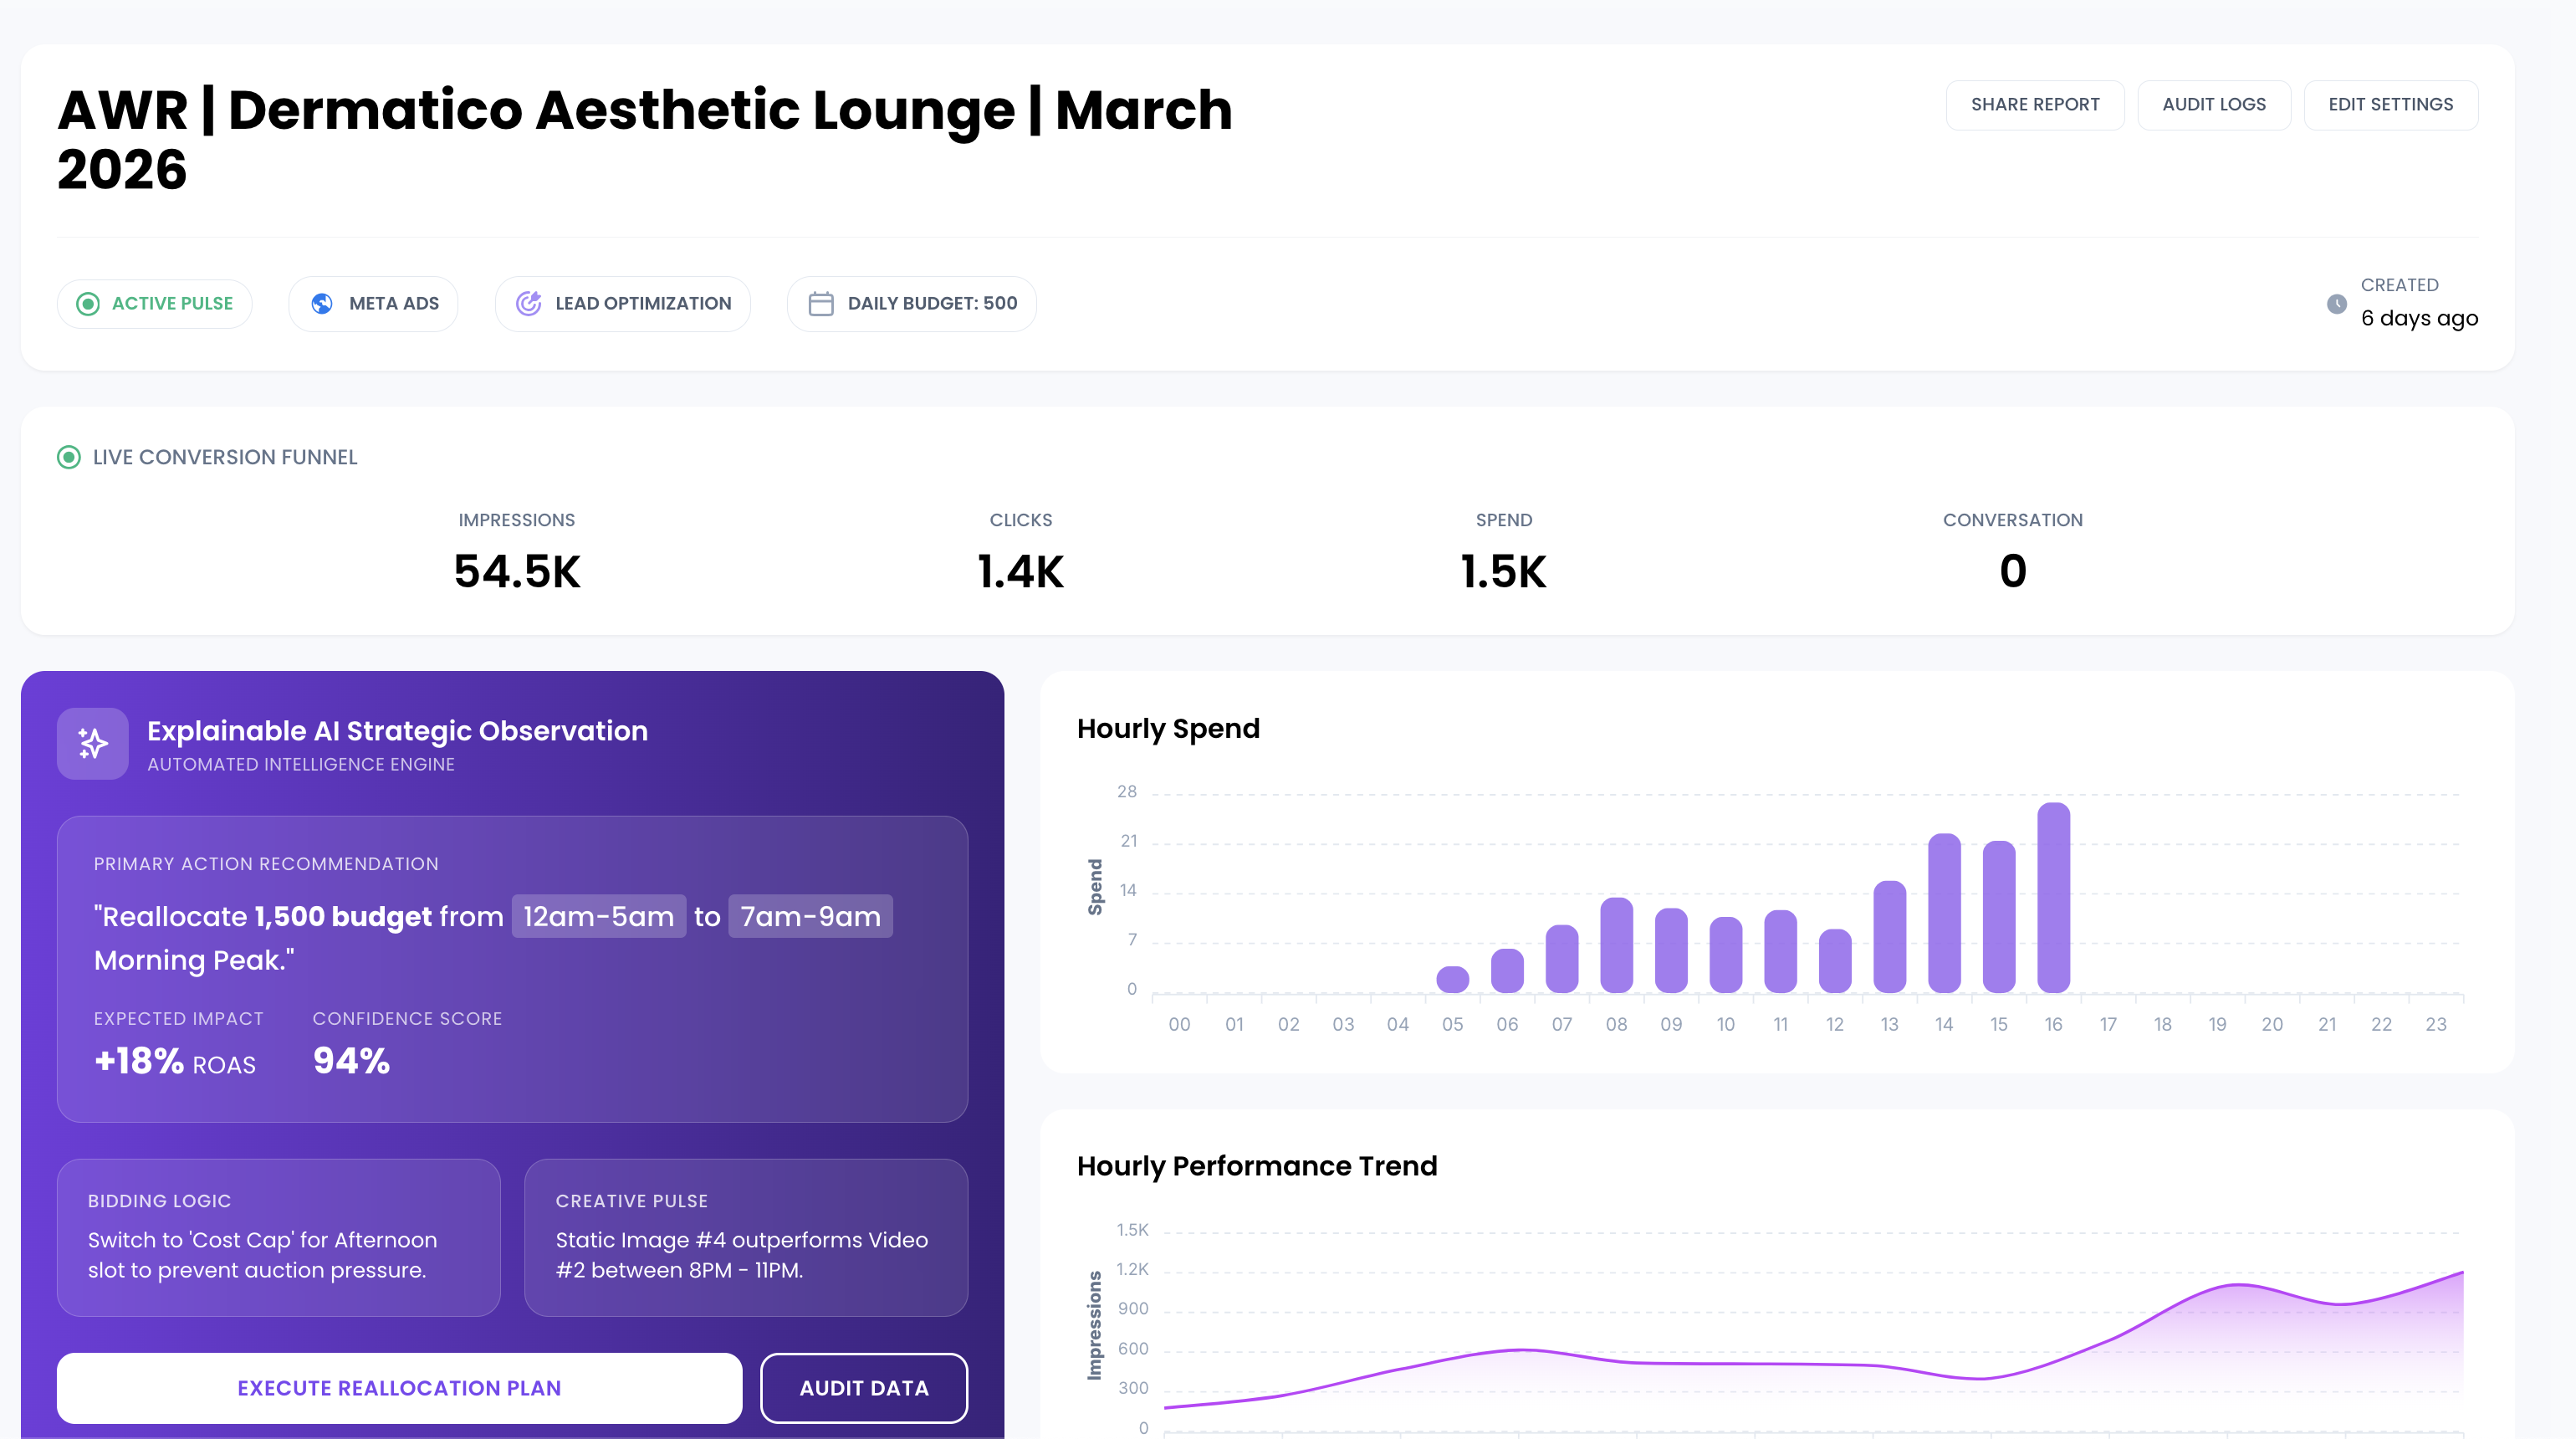Screen dimensions: 2576x1439
Task: Select the Active Pulse status pill
Action: [155, 304]
